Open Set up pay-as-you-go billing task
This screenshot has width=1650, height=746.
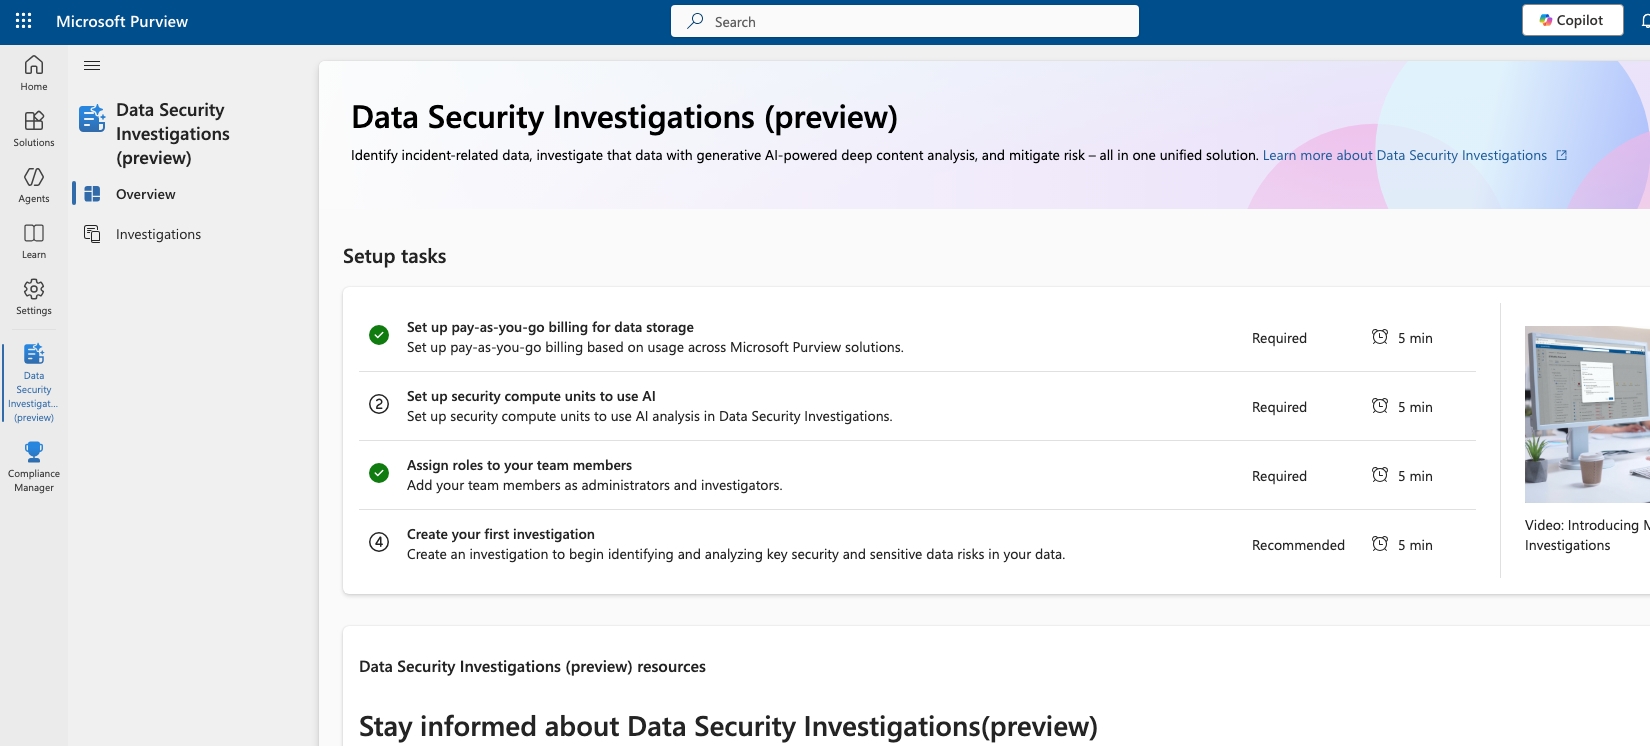(x=550, y=327)
